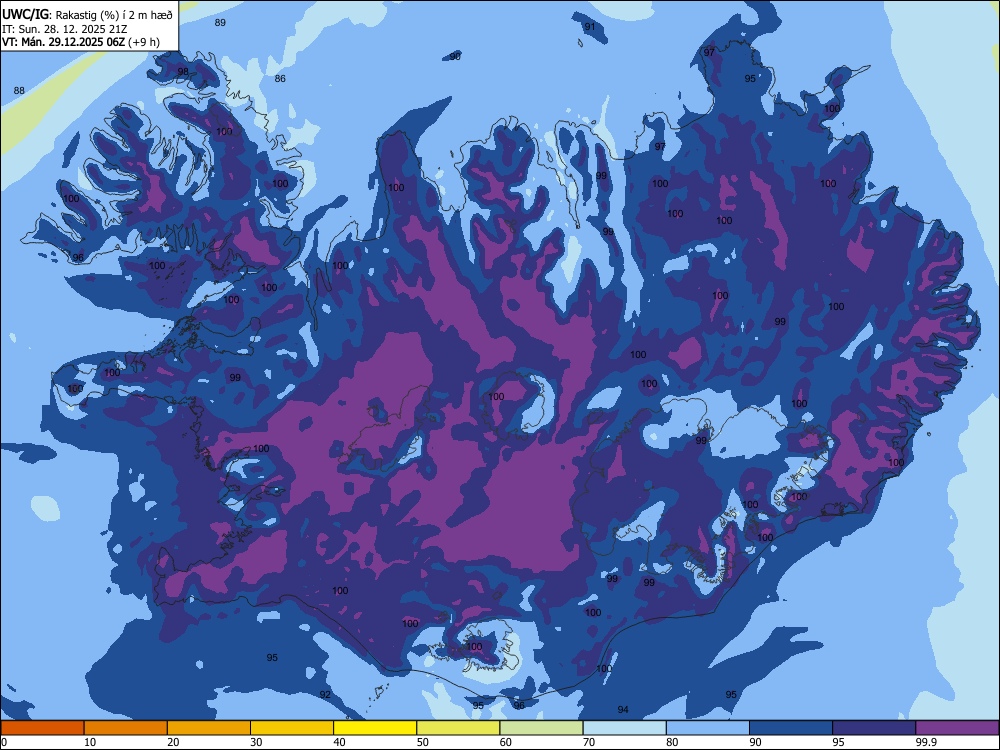1000x750 pixels.
Task: Choose the 70–80 pale blue legend swatch
Action: tap(624, 728)
